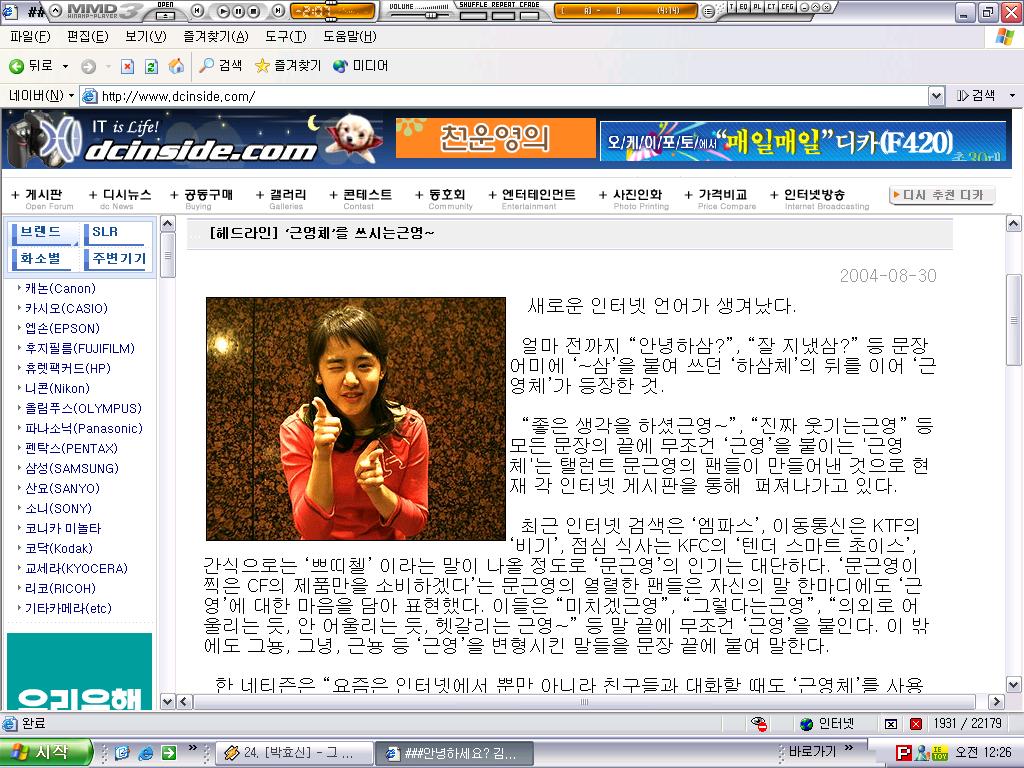Click the article photo of the girl
Screen dimensions: 1024x768
pos(355,418)
